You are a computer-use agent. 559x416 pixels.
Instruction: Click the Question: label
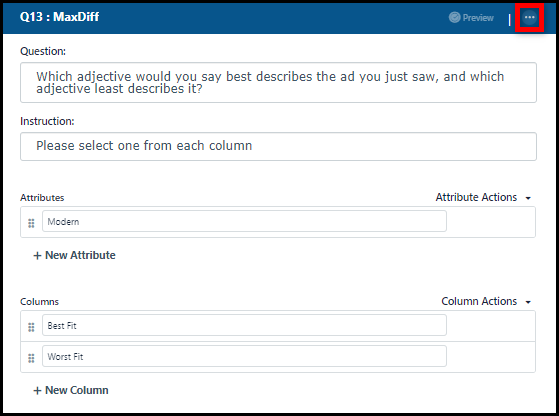43,51
